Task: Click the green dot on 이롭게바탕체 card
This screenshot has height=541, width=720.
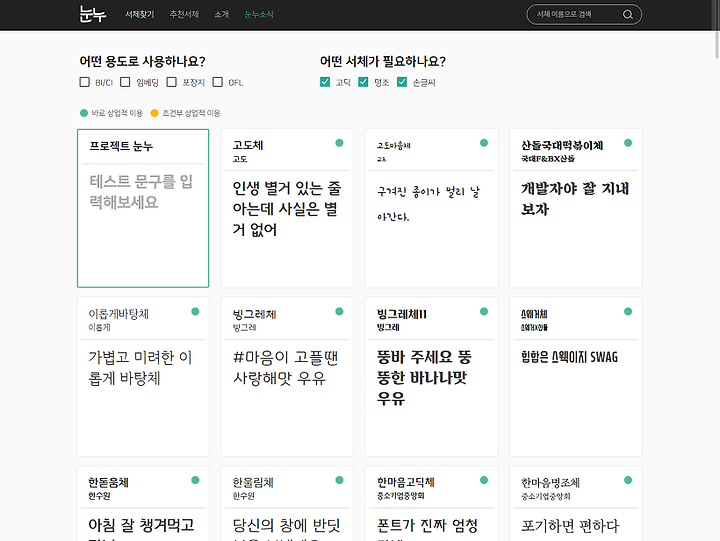Action: [195, 311]
